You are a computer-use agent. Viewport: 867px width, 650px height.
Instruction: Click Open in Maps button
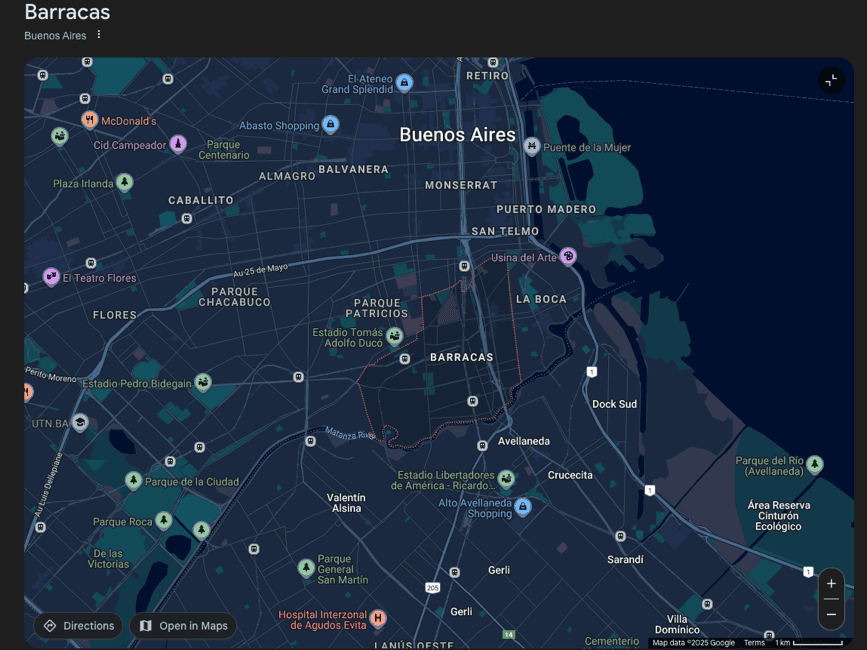click(183, 626)
